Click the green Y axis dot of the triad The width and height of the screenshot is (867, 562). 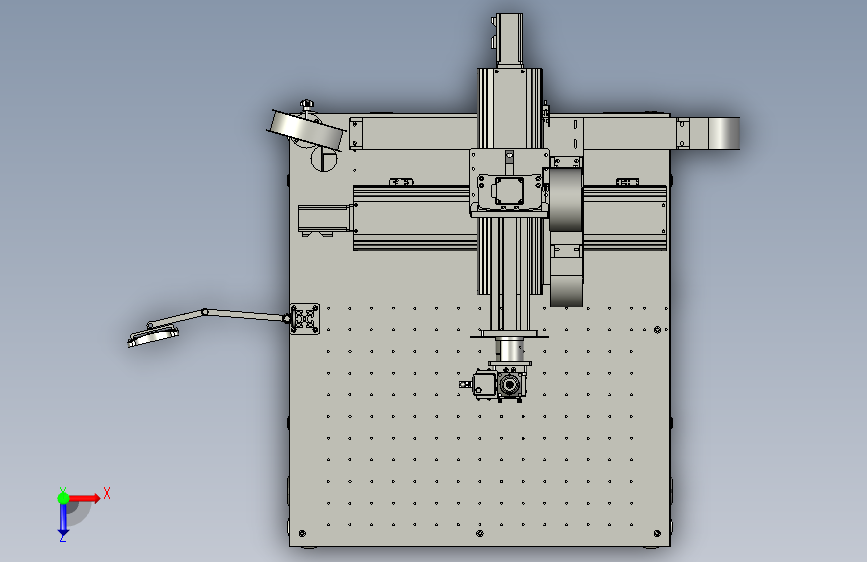[63, 498]
